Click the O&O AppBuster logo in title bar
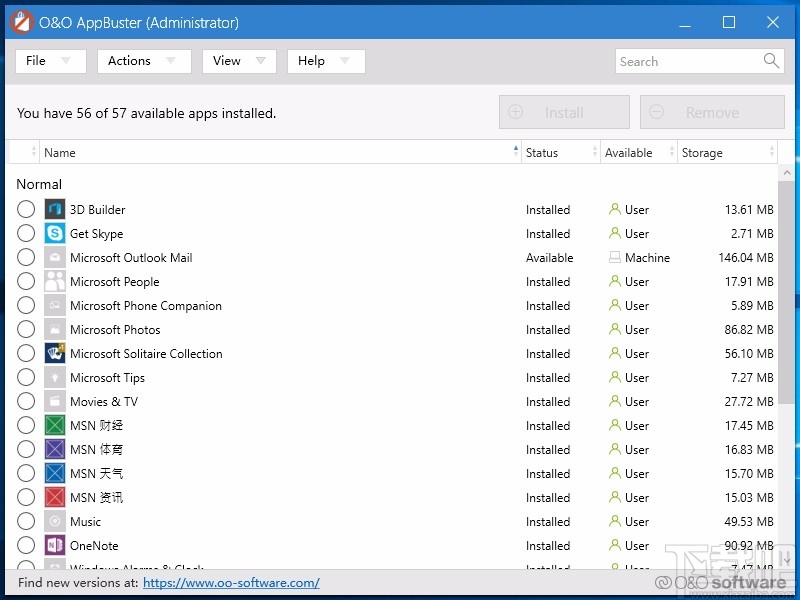Viewport: 800px width, 600px height. click(21, 21)
